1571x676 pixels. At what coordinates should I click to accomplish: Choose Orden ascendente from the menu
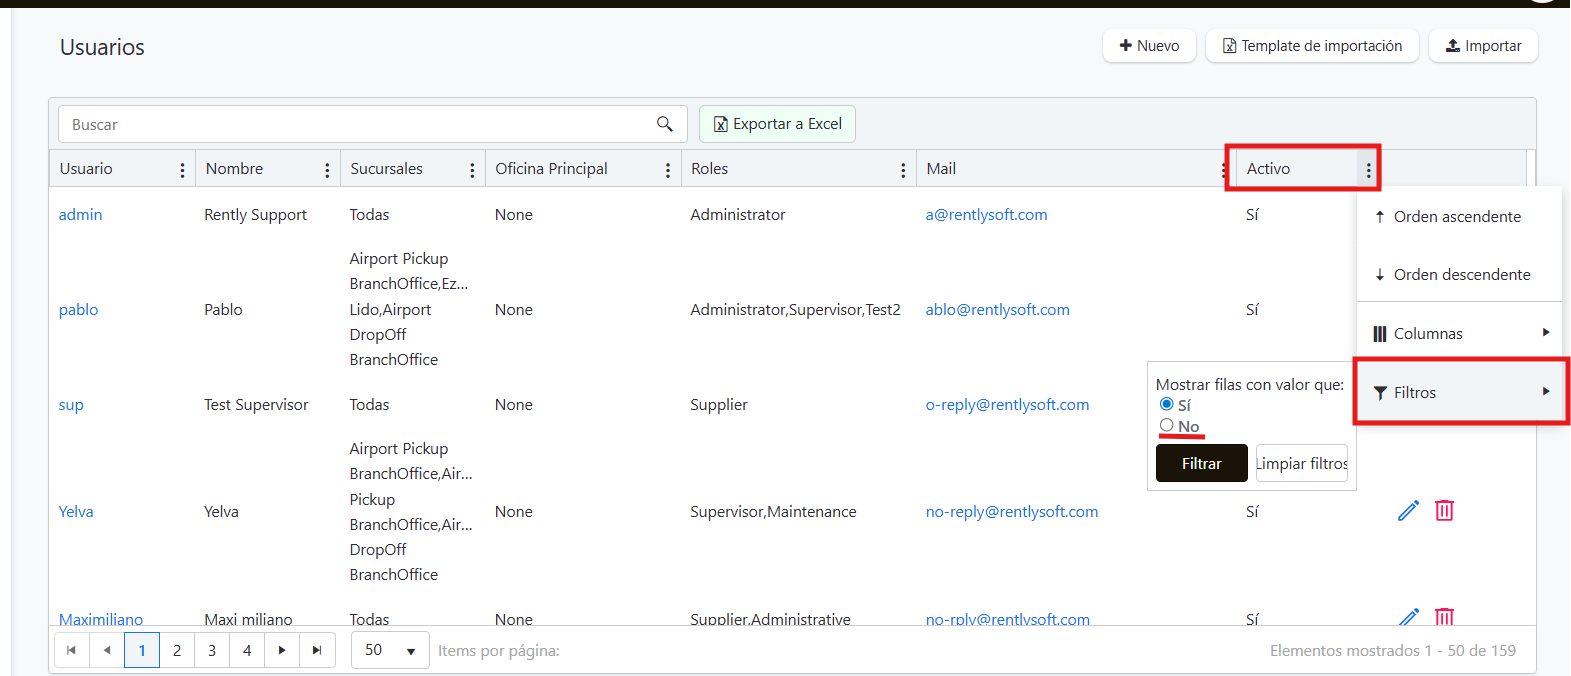tap(1456, 217)
